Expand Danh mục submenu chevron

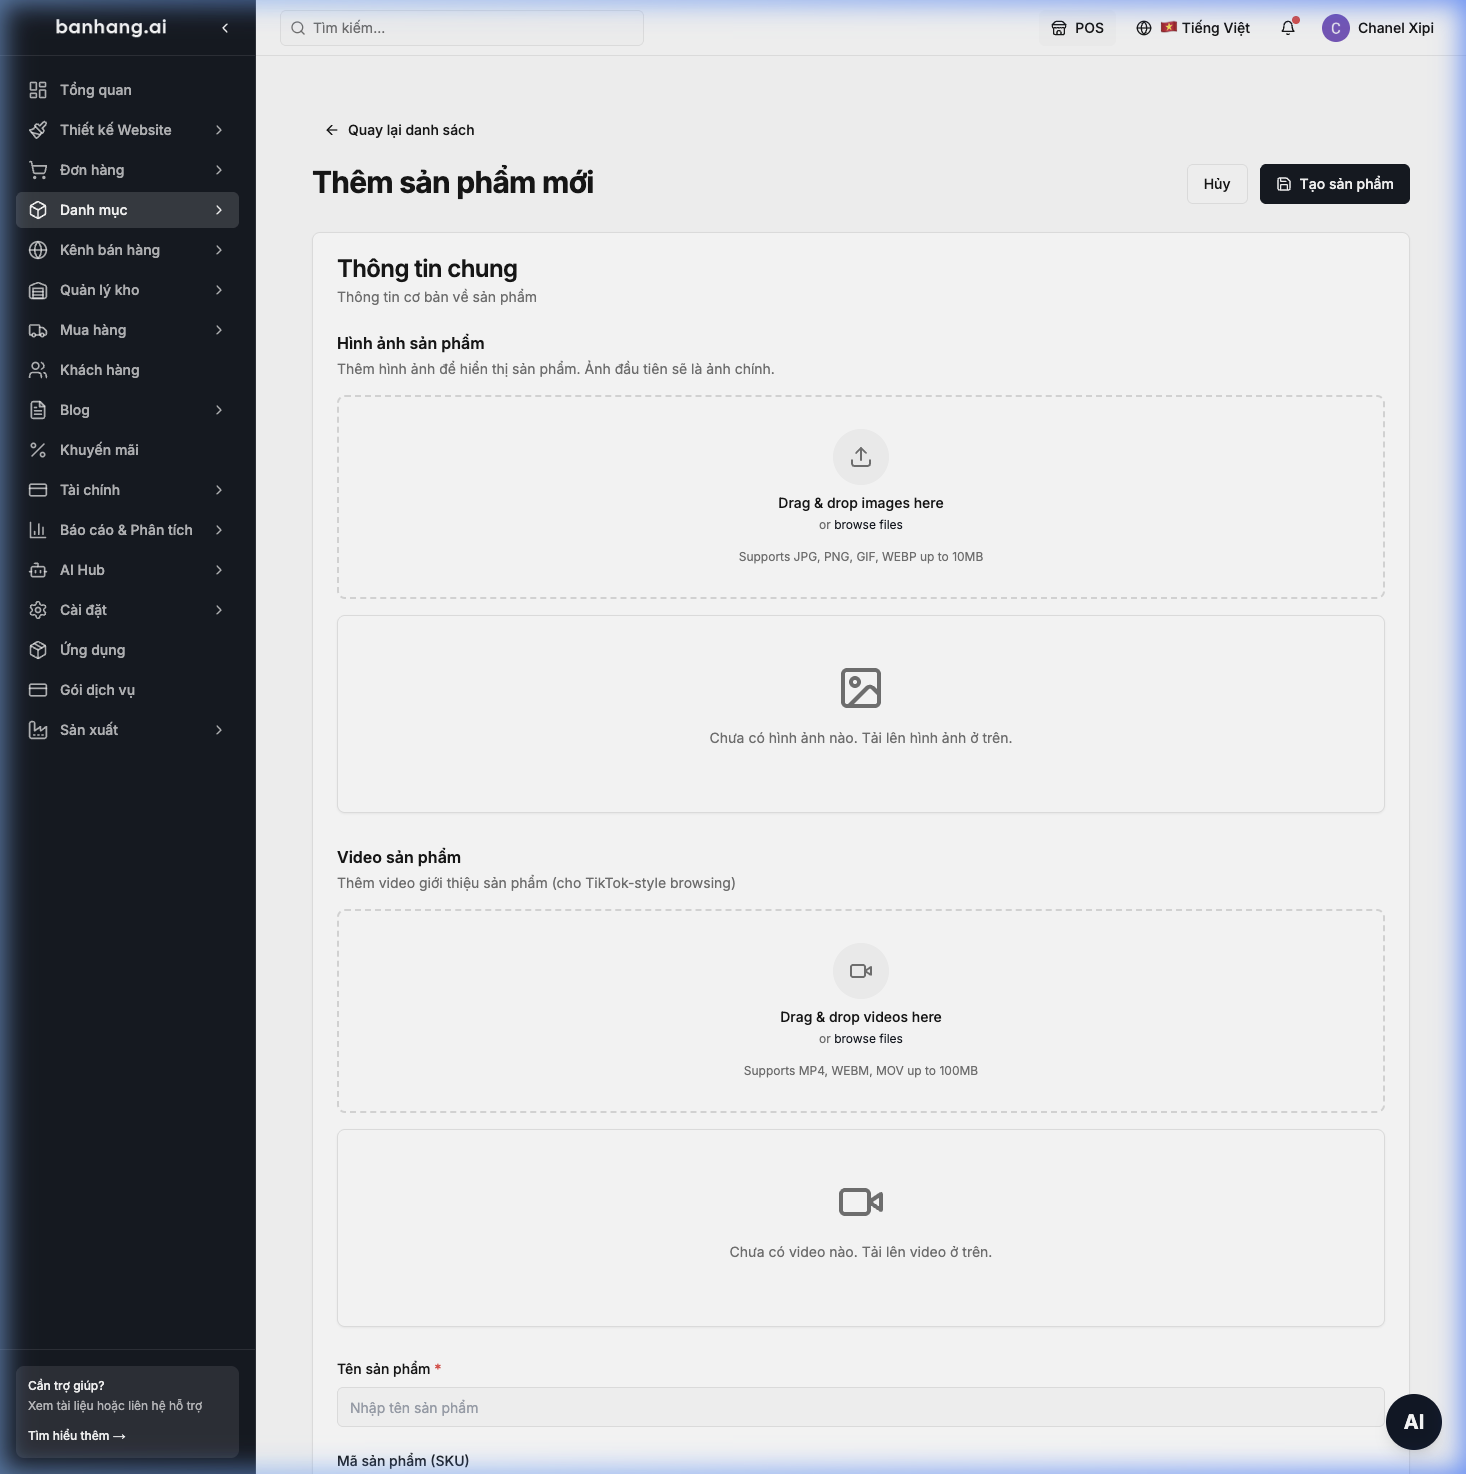pos(219,210)
